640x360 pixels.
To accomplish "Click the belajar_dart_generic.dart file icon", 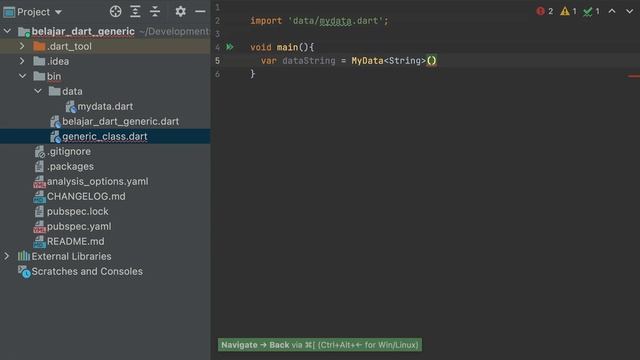I will pyautogui.click(x=55, y=122).
